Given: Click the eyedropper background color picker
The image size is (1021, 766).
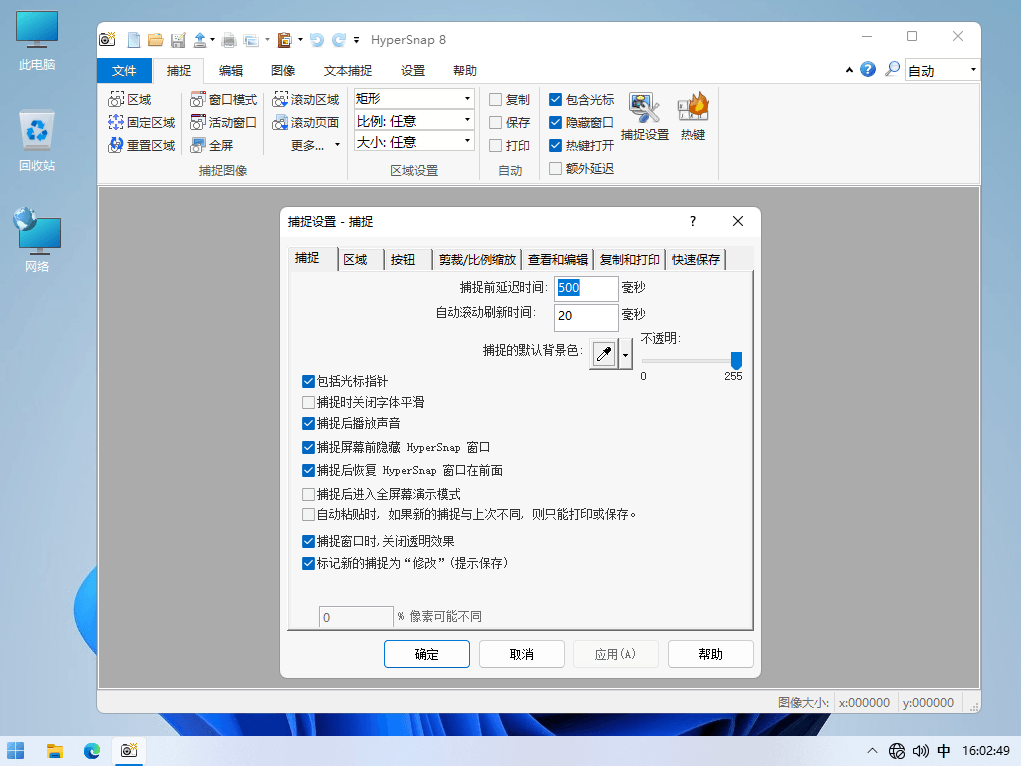Looking at the screenshot, I should (604, 354).
